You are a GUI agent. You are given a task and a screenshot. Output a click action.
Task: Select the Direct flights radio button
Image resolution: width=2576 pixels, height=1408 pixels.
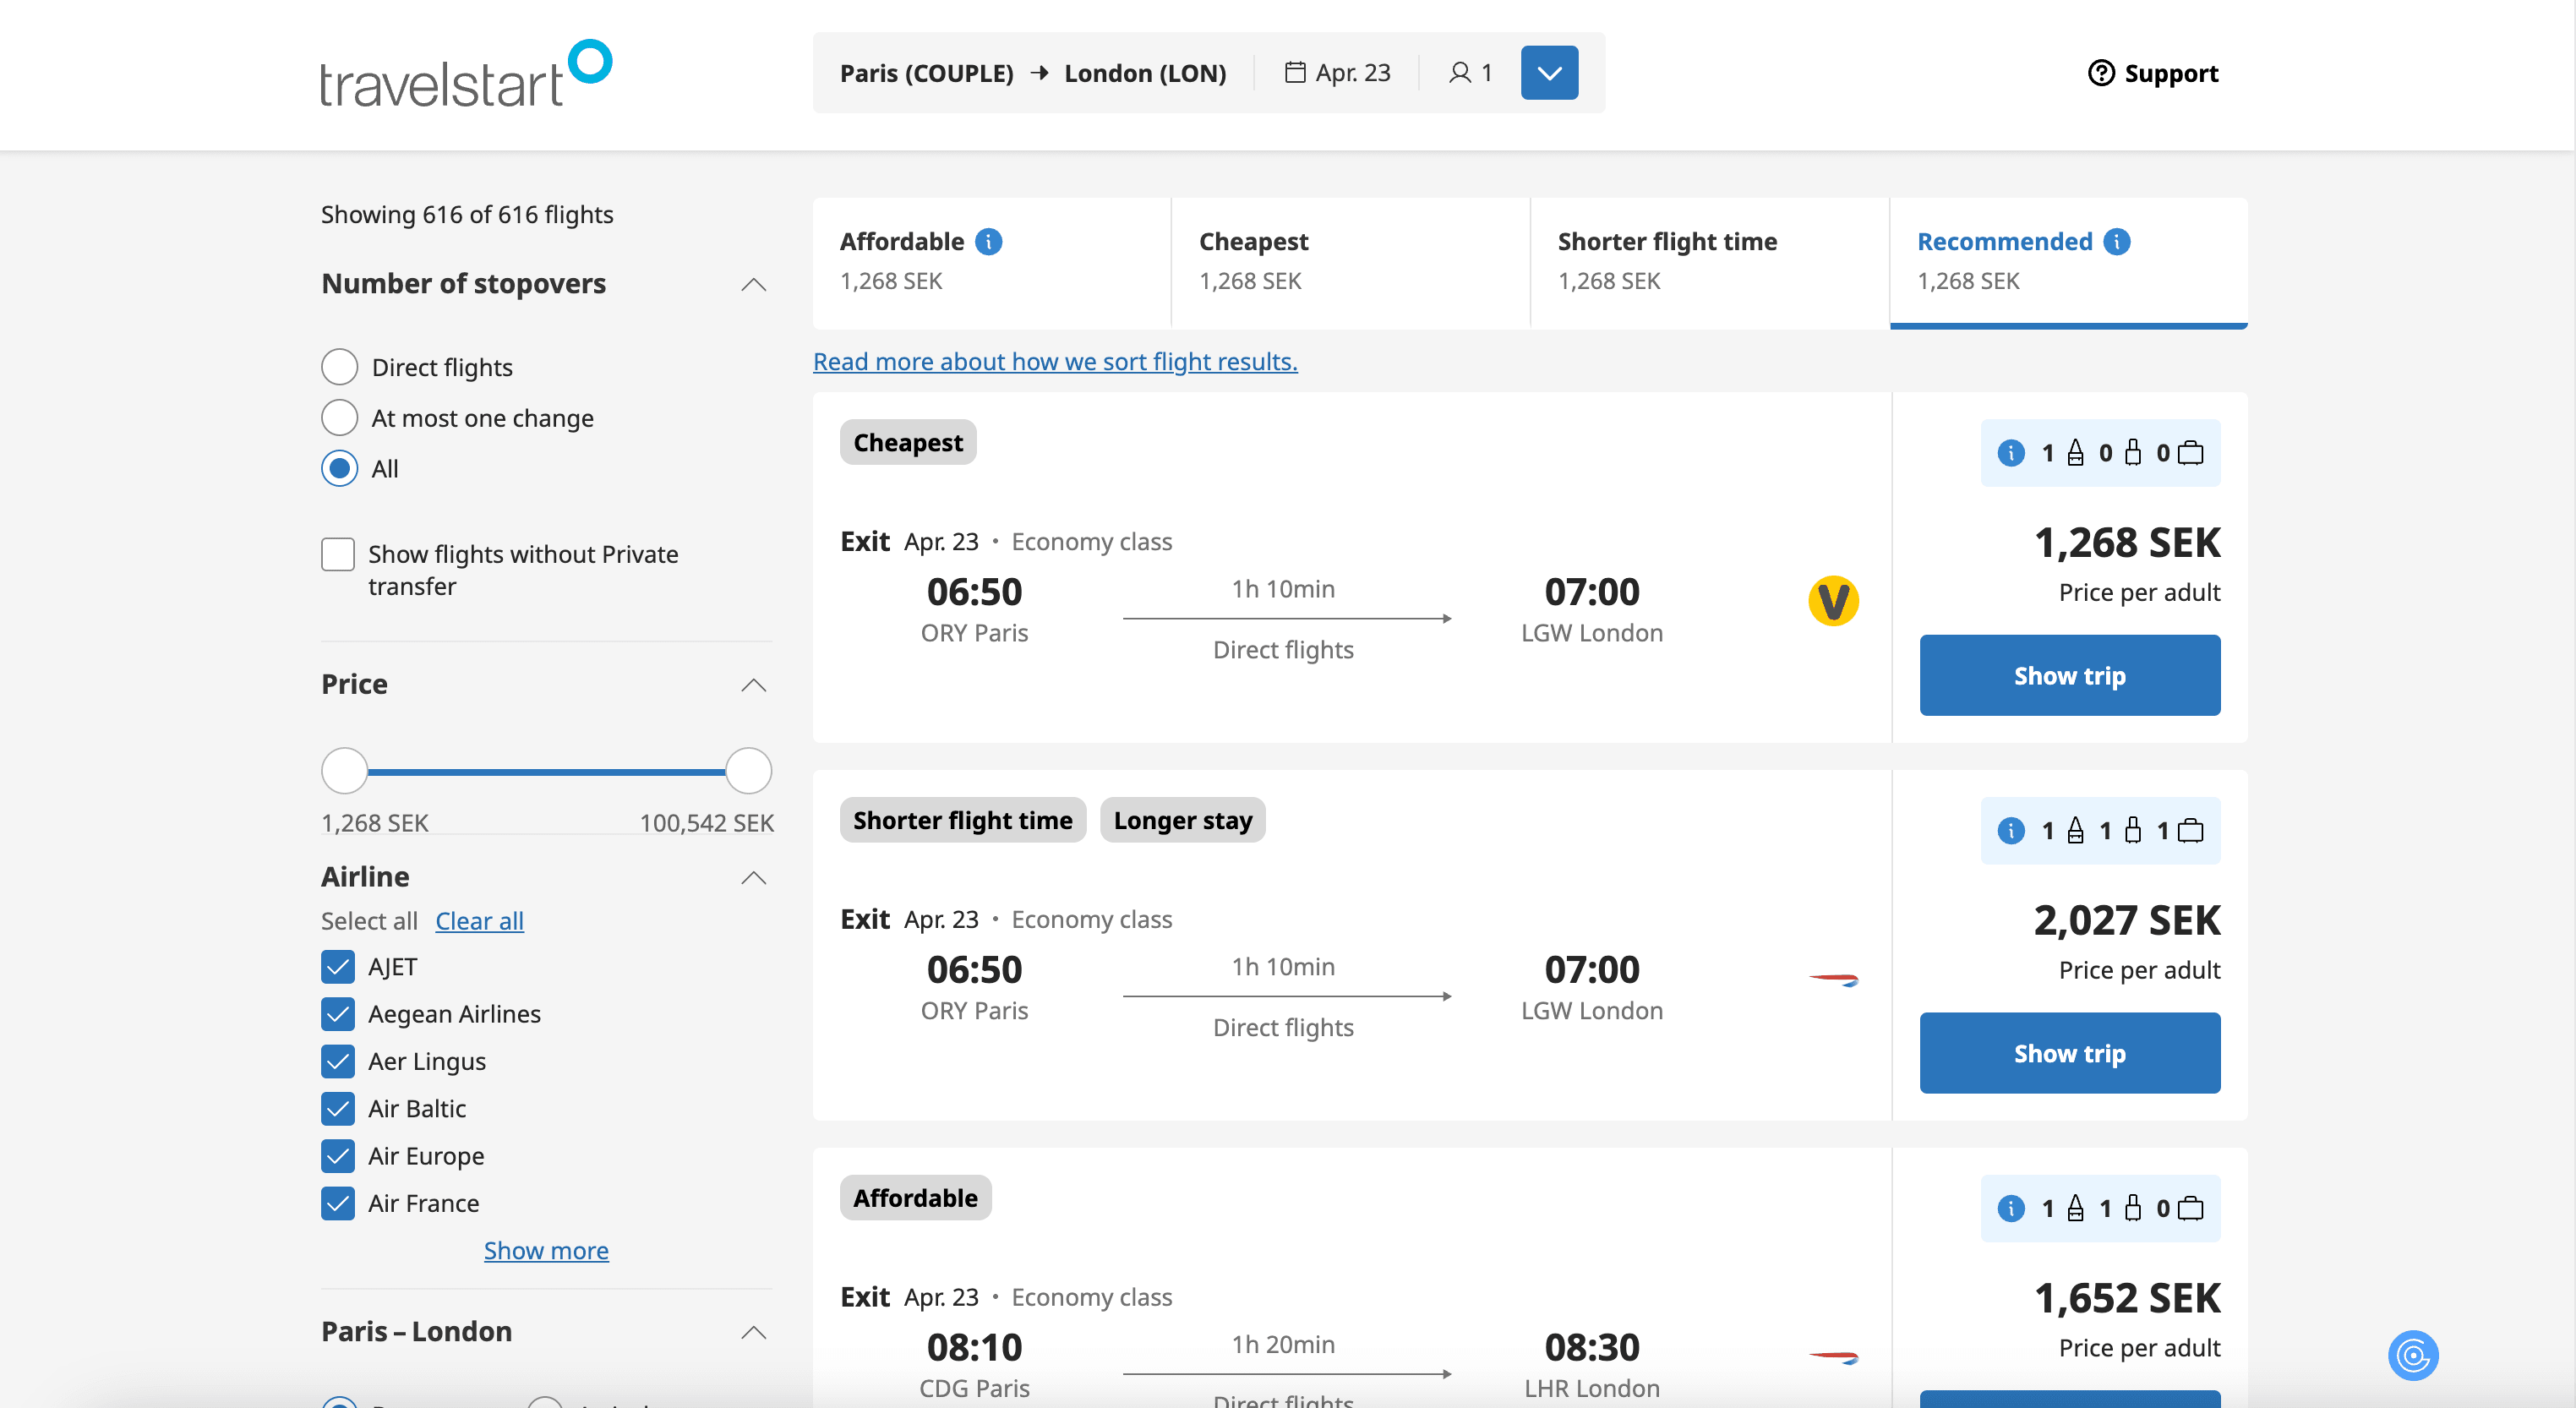339,367
